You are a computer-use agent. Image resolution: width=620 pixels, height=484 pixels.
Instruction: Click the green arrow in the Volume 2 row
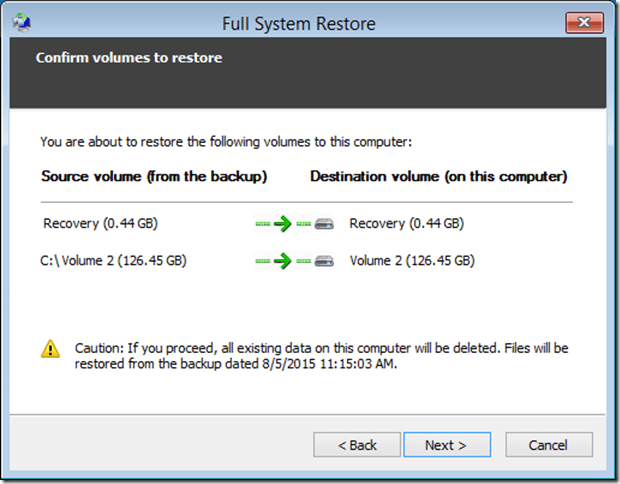click(282, 261)
